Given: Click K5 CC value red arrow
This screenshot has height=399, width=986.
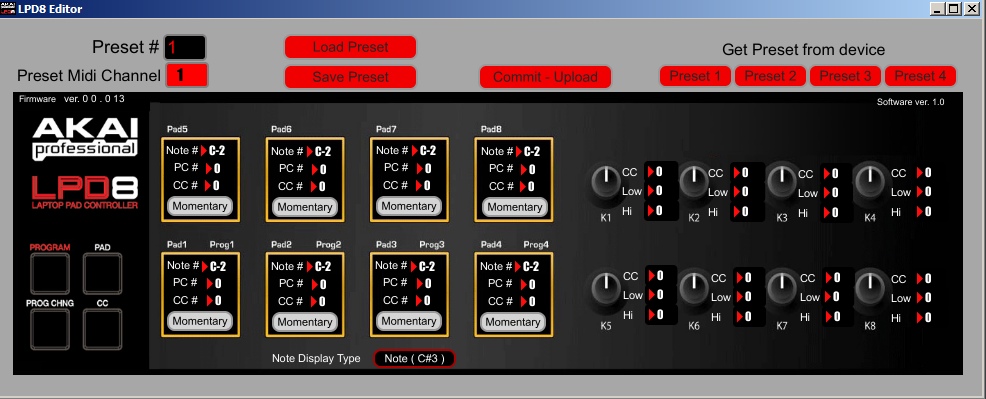Looking at the screenshot, I should coord(651,275).
